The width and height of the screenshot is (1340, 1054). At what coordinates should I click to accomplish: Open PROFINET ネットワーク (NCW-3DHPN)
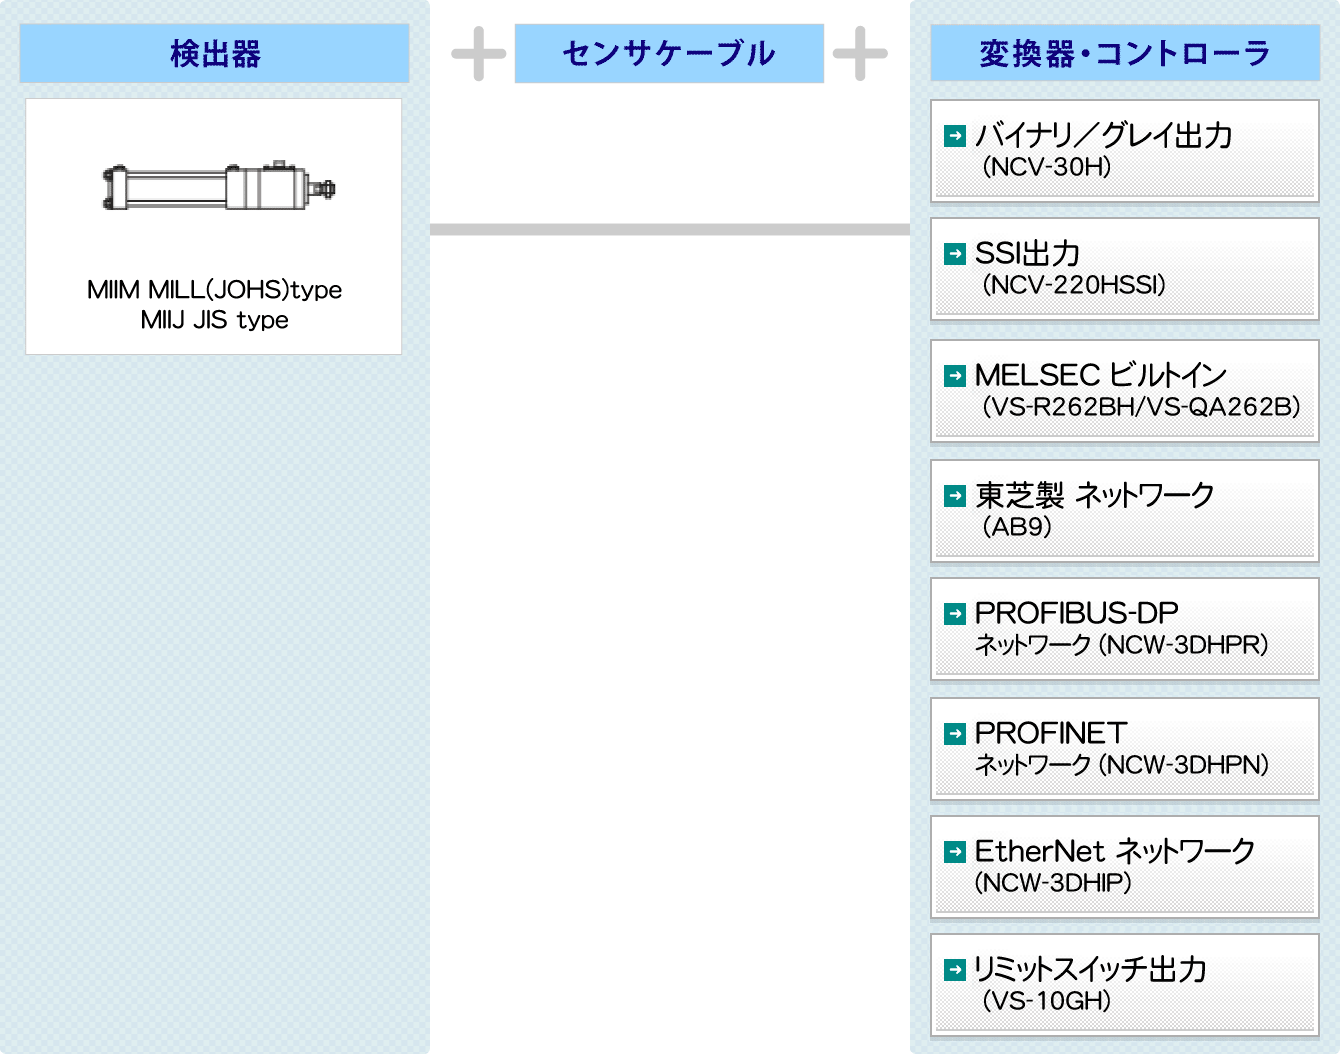coord(1125,749)
